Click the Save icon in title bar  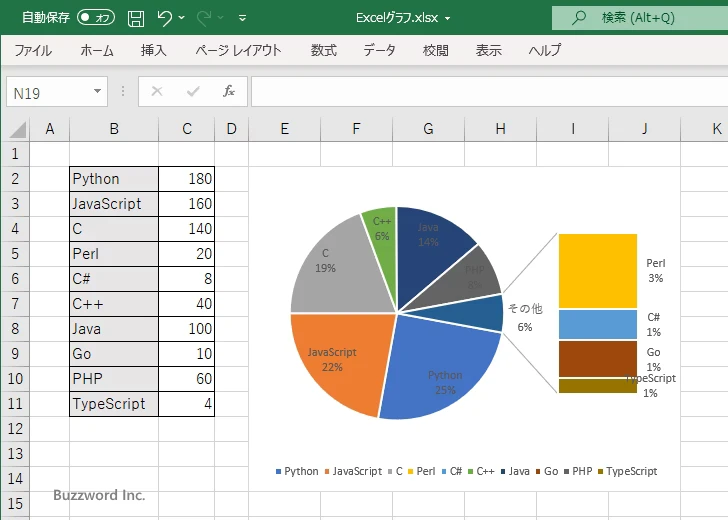(136, 18)
